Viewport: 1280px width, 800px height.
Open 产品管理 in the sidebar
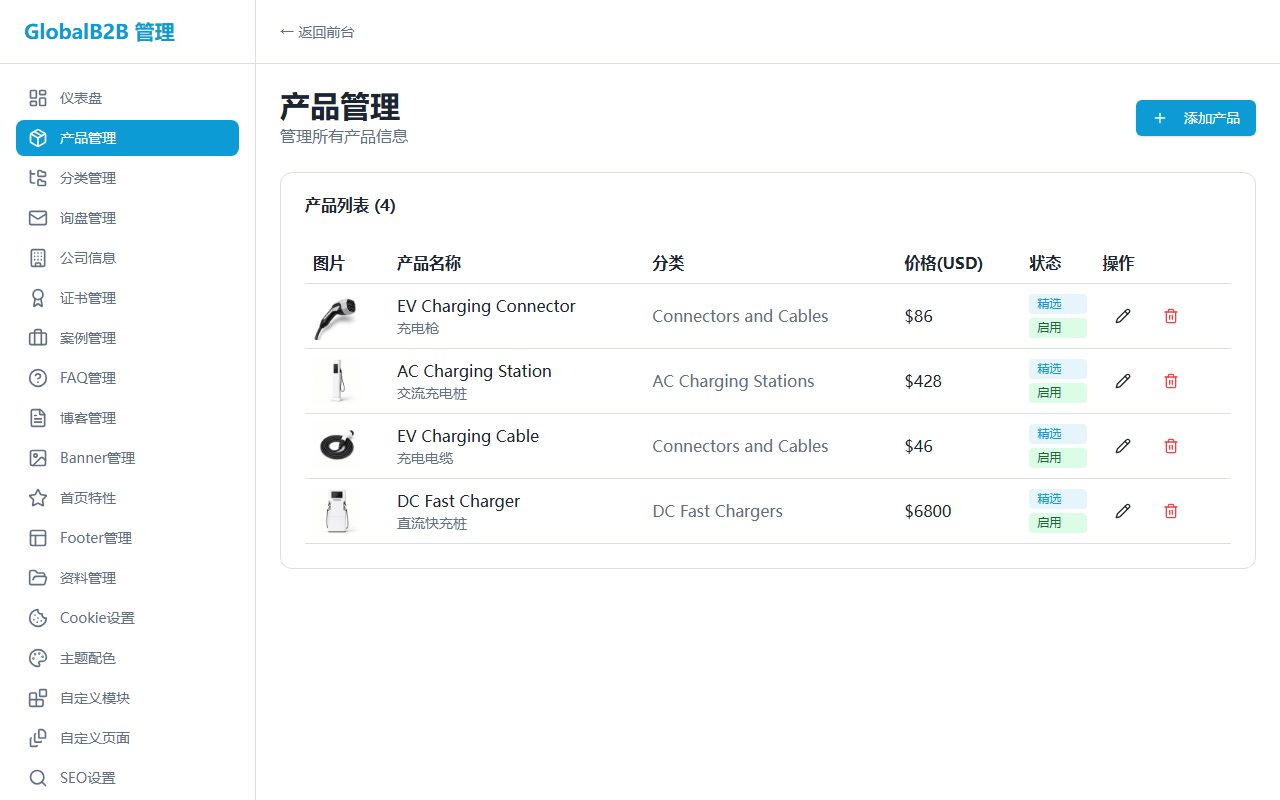127,138
